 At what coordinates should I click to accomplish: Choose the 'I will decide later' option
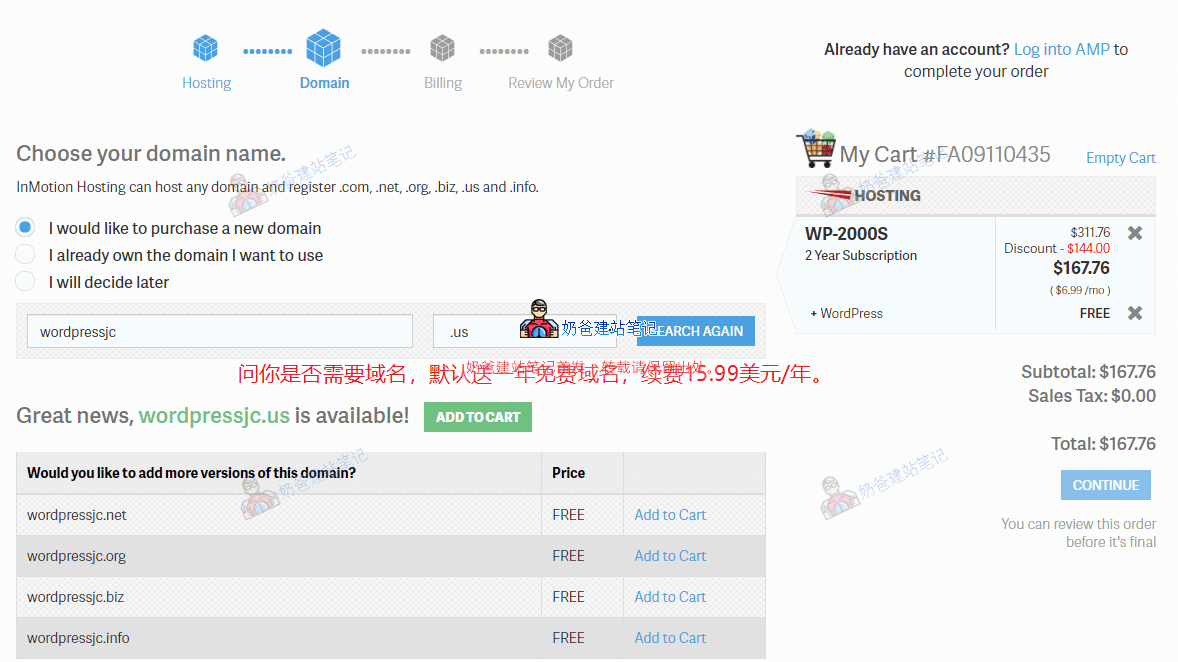(x=24, y=281)
